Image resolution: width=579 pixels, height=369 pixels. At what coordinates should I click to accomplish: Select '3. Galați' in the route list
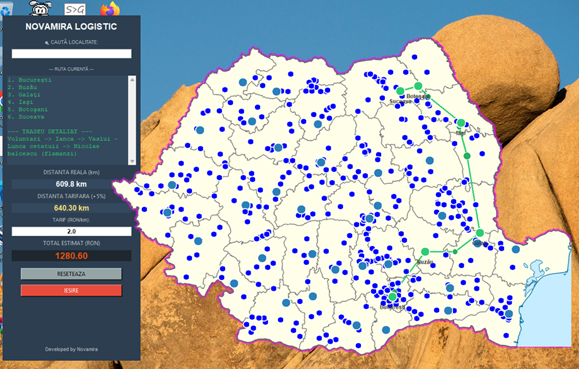[24, 95]
